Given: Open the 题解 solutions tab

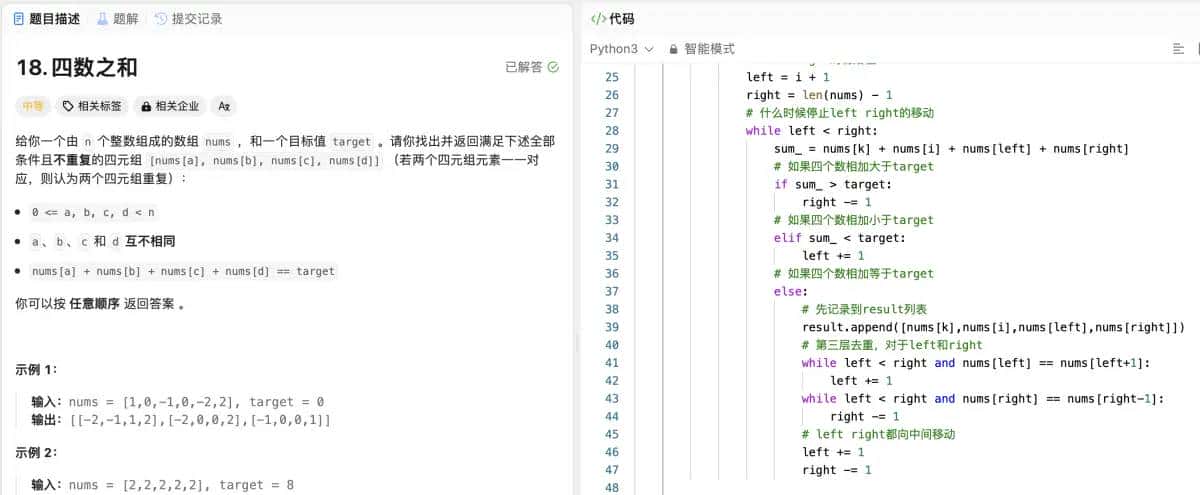Looking at the screenshot, I should (x=118, y=18).
